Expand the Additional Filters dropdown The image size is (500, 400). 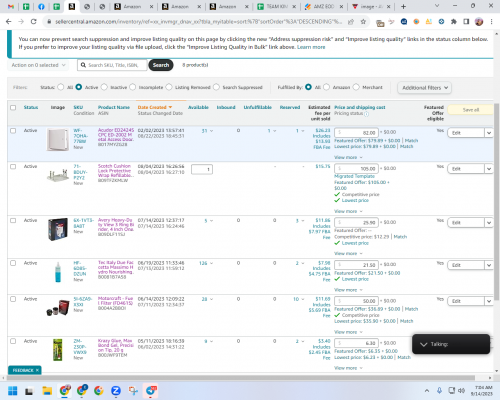(x=425, y=88)
